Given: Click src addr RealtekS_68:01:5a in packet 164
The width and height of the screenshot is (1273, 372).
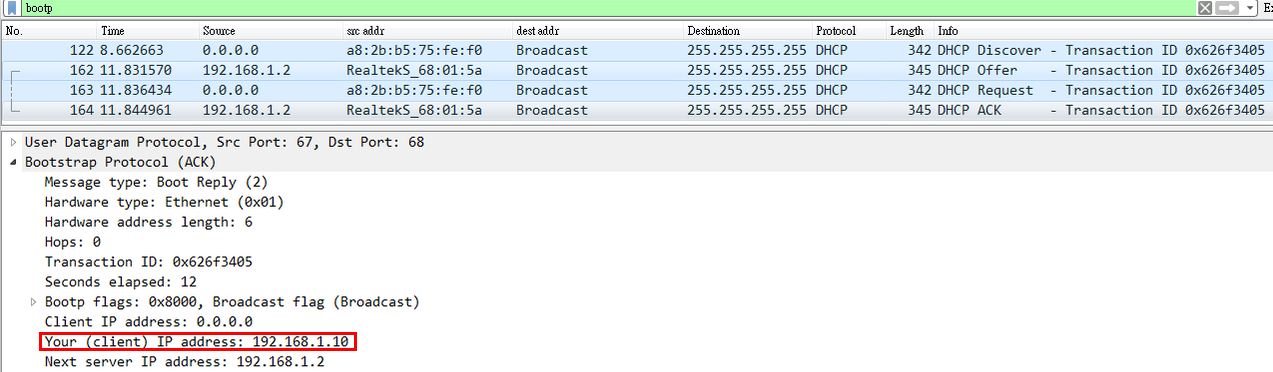Looking at the screenshot, I should [414, 110].
